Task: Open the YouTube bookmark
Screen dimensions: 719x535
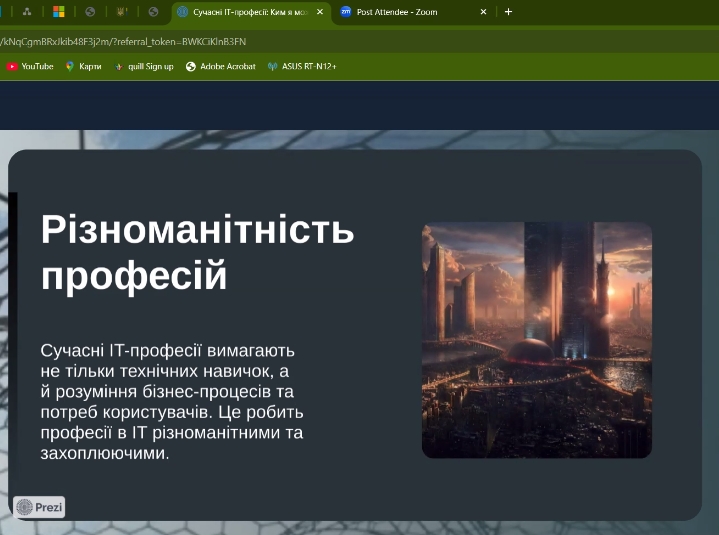Action: pyautogui.click(x=30, y=66)
